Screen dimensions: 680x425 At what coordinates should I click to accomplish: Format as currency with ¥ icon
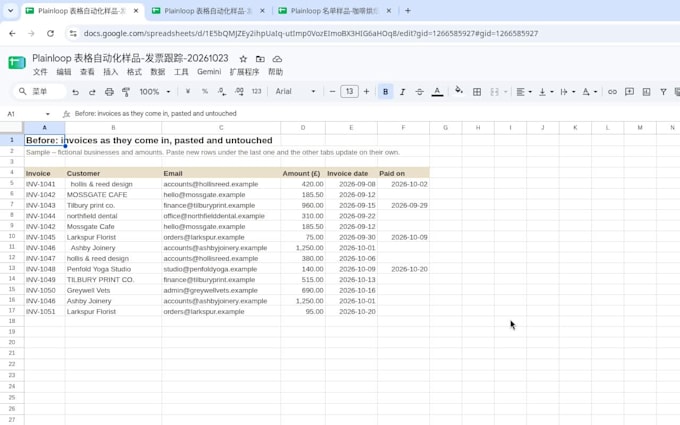188,92
